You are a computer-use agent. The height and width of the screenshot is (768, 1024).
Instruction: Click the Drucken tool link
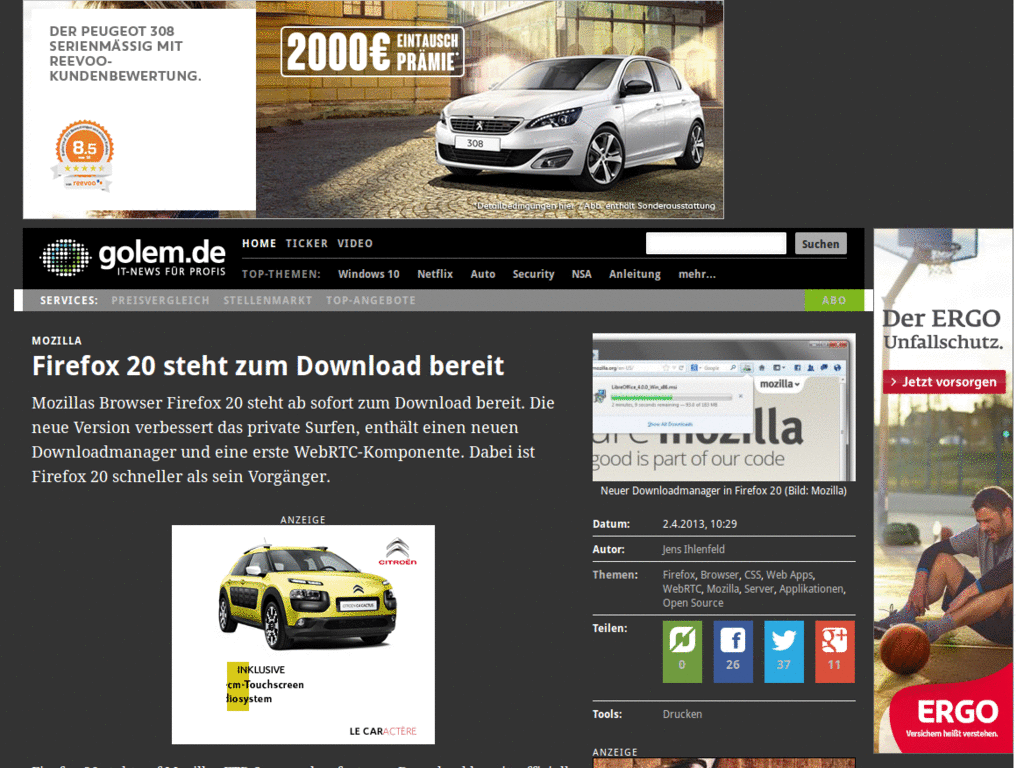pyautogui.click(x=682, y=714)
